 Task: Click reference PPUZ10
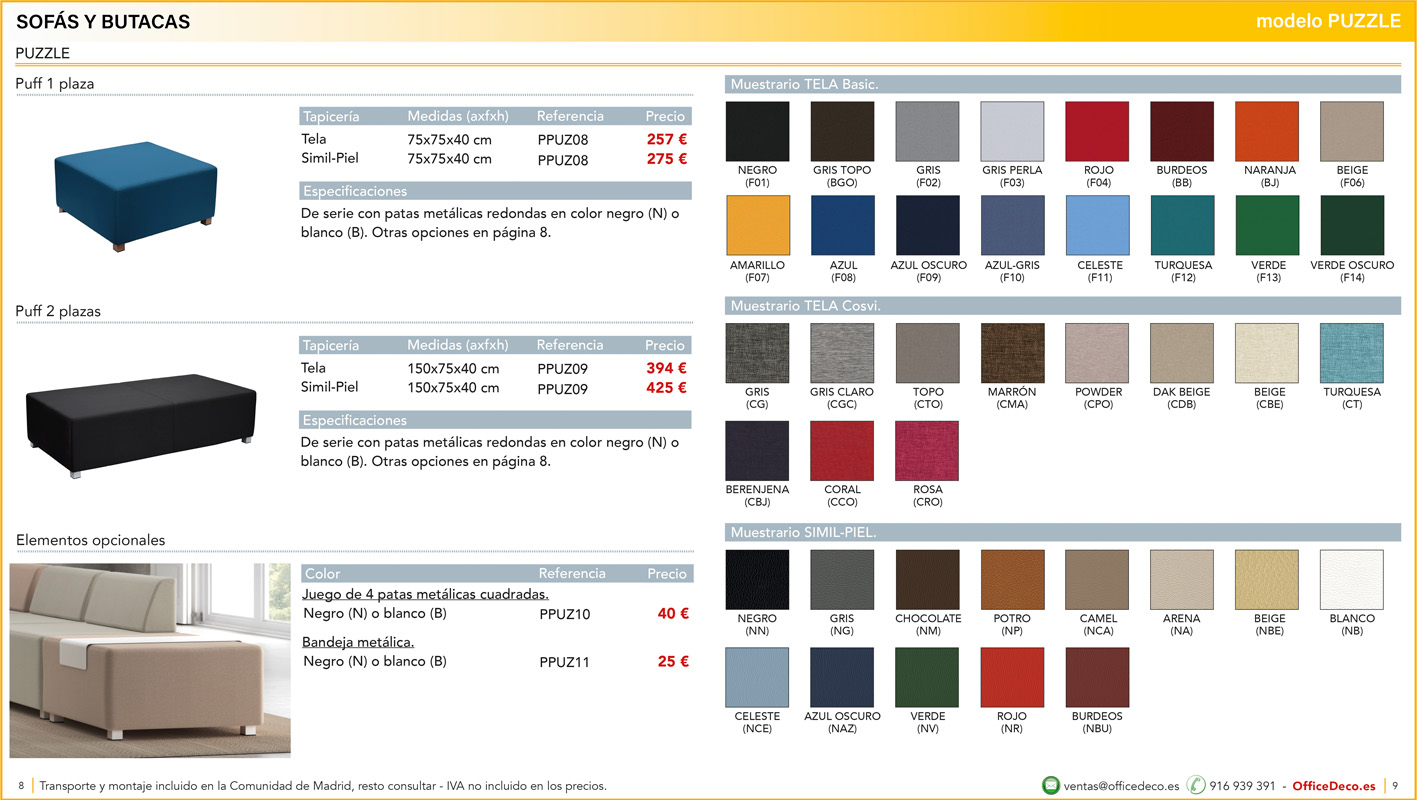click(565, 614)
